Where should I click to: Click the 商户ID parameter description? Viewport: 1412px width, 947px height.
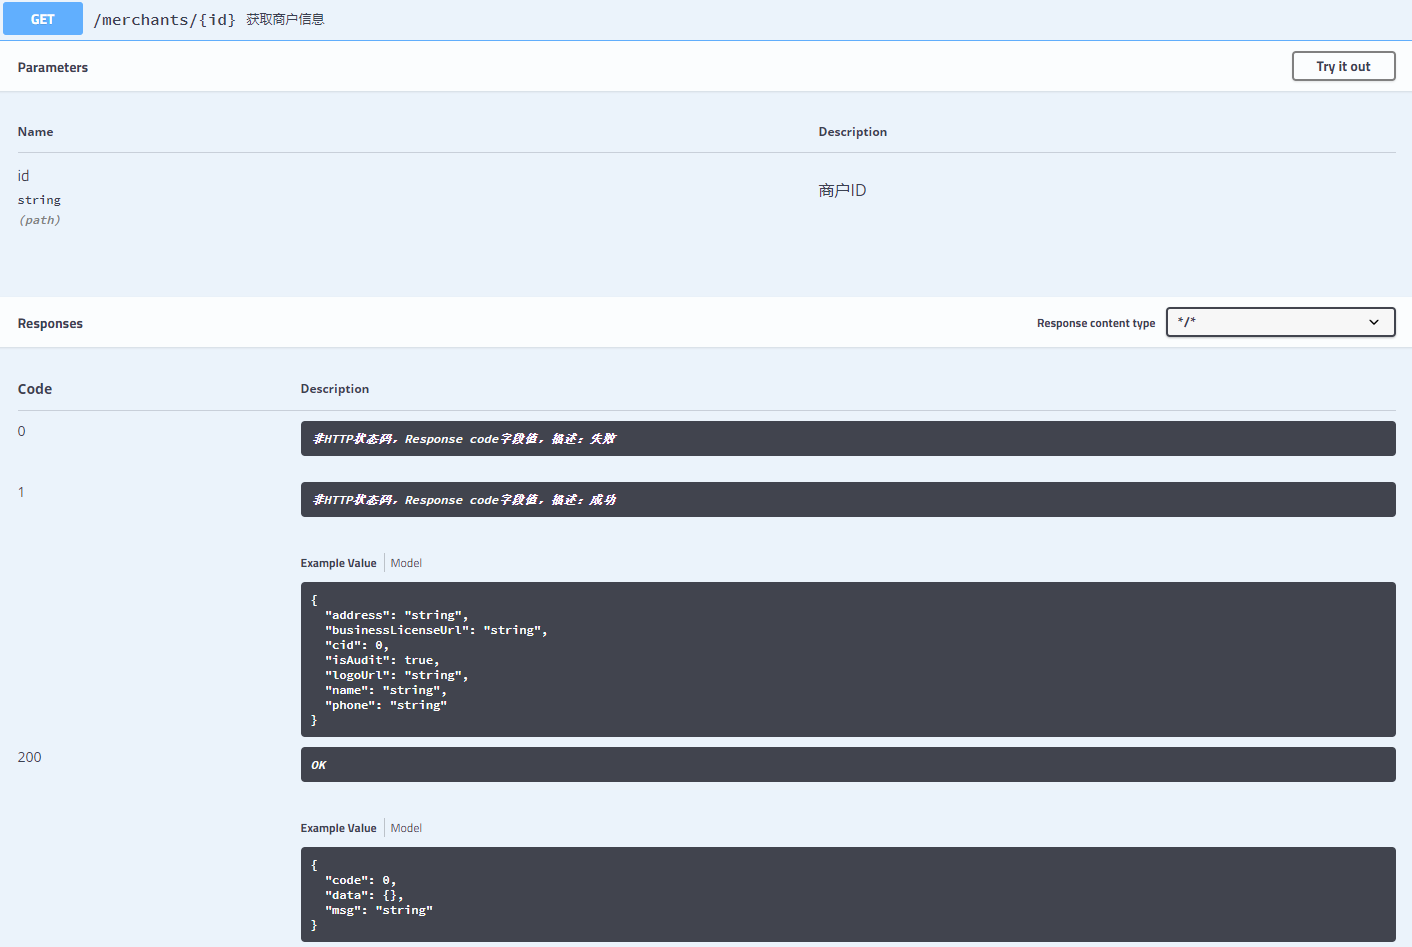842,189
